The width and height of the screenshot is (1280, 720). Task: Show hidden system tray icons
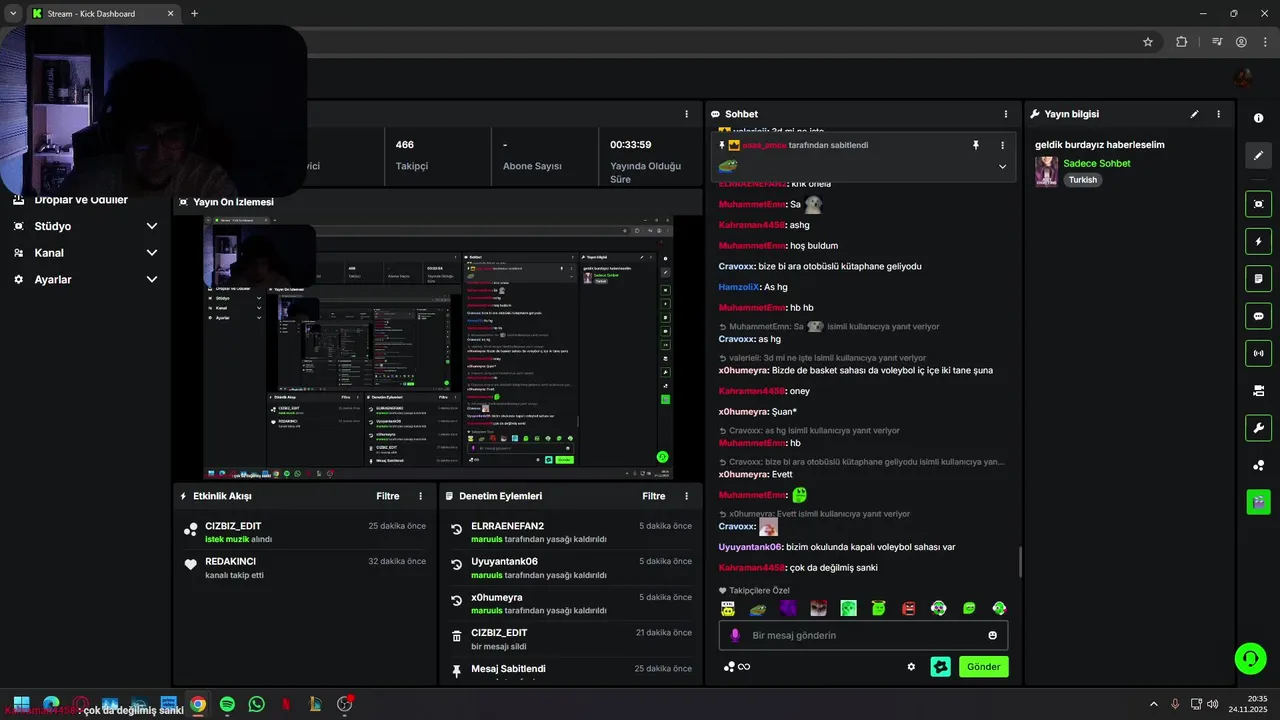[x=1153, y=704]
